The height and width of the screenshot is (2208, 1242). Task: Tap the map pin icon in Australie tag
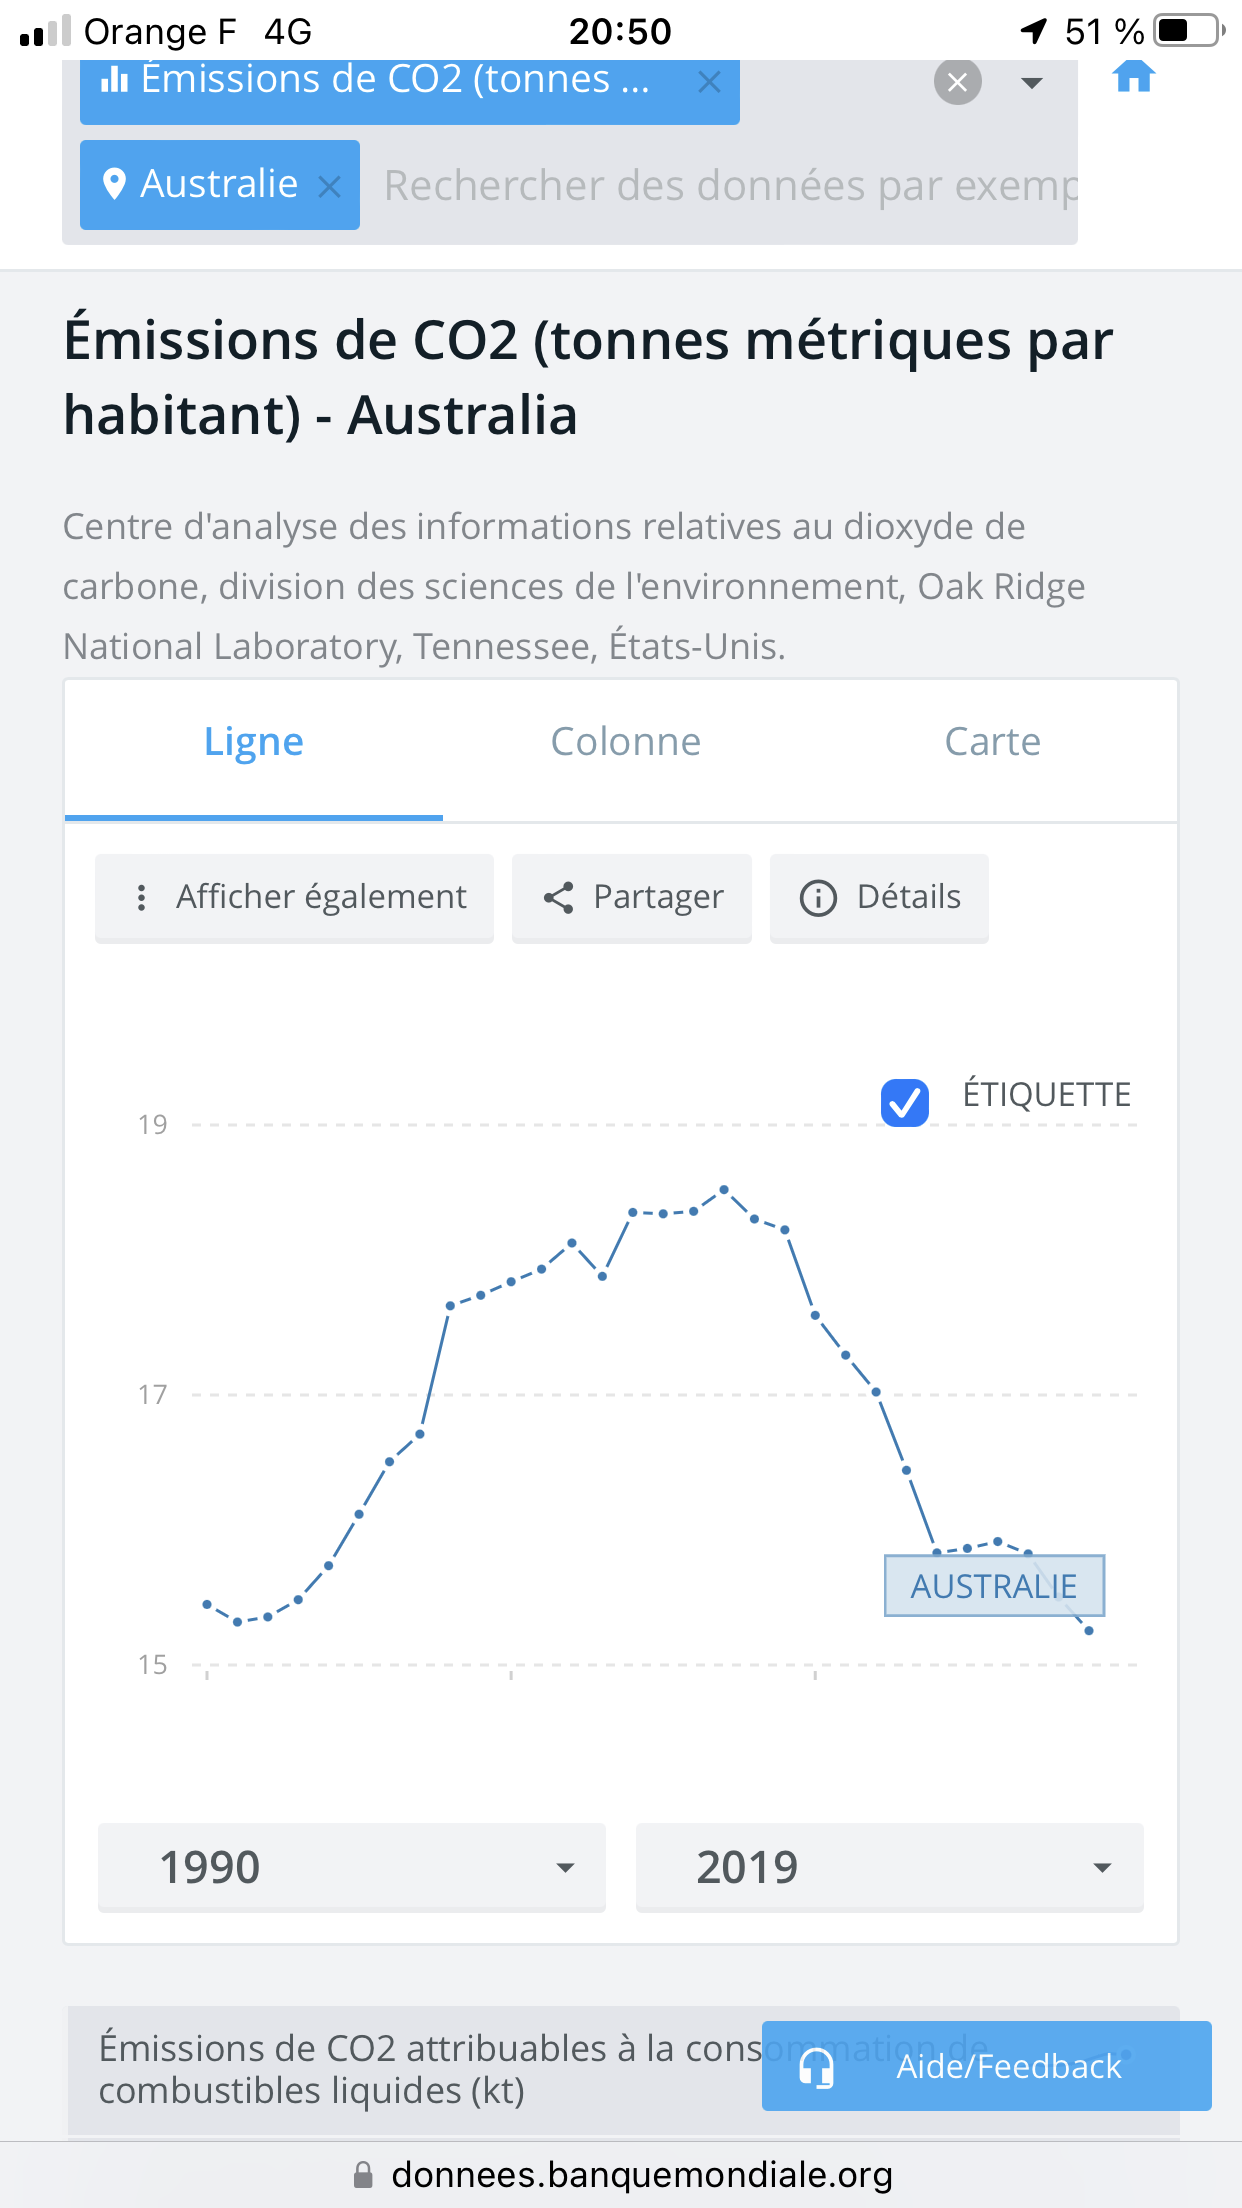click(115, 184)
